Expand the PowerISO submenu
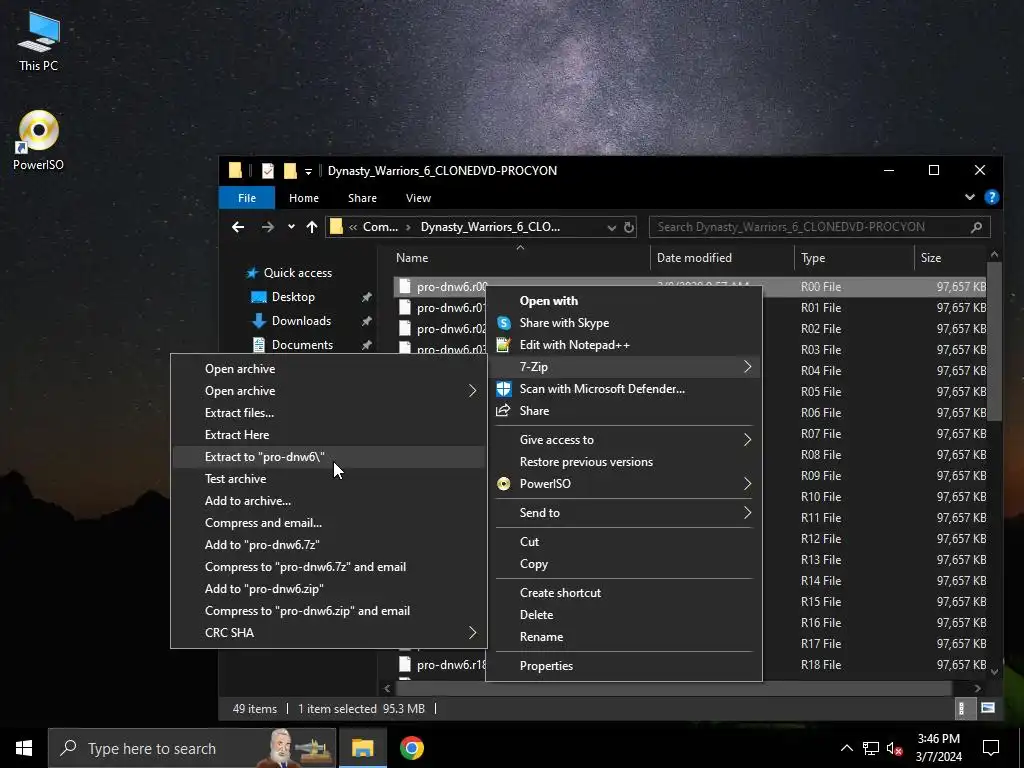The height and width of the screenshot is (768, 1024). point(748,484)
